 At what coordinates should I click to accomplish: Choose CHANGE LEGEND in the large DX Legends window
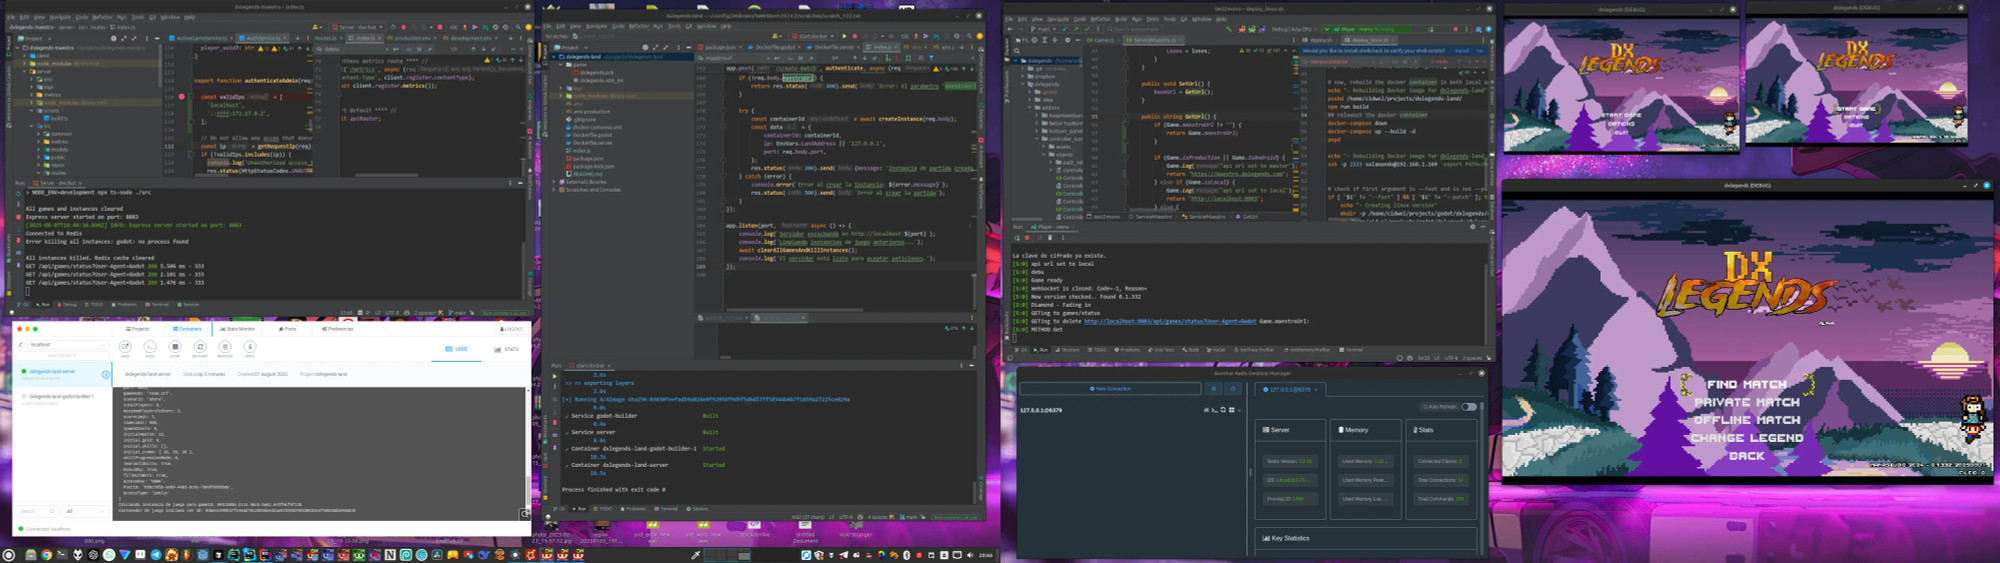pyautogui.click(x=1746, y=438)
